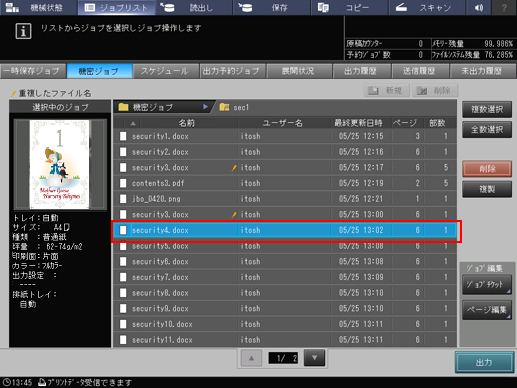Open the help question mark icon
This screenshot has height=388, width=517.
(504, 7)
